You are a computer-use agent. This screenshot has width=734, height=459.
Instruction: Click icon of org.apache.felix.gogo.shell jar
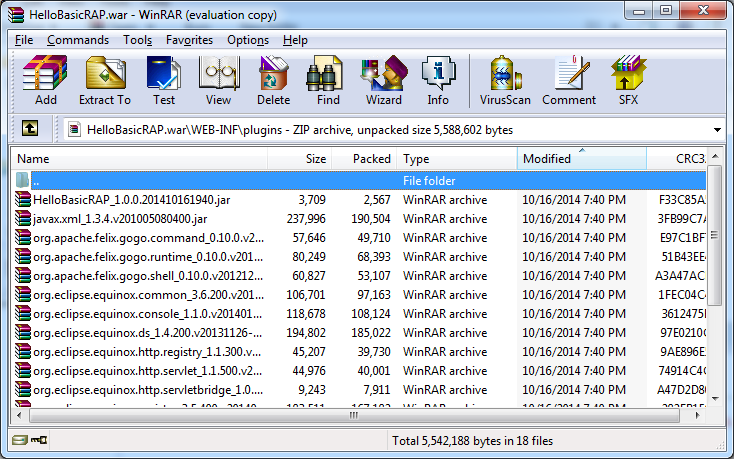(23, 275)
